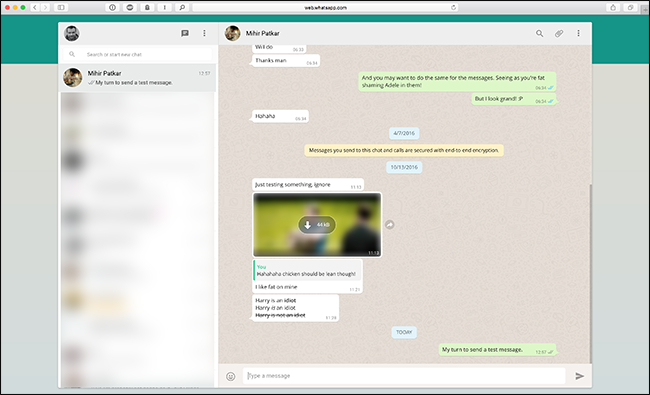
Task: Click the 4/7/2016 date marker
Action: [x=404, y=133]
